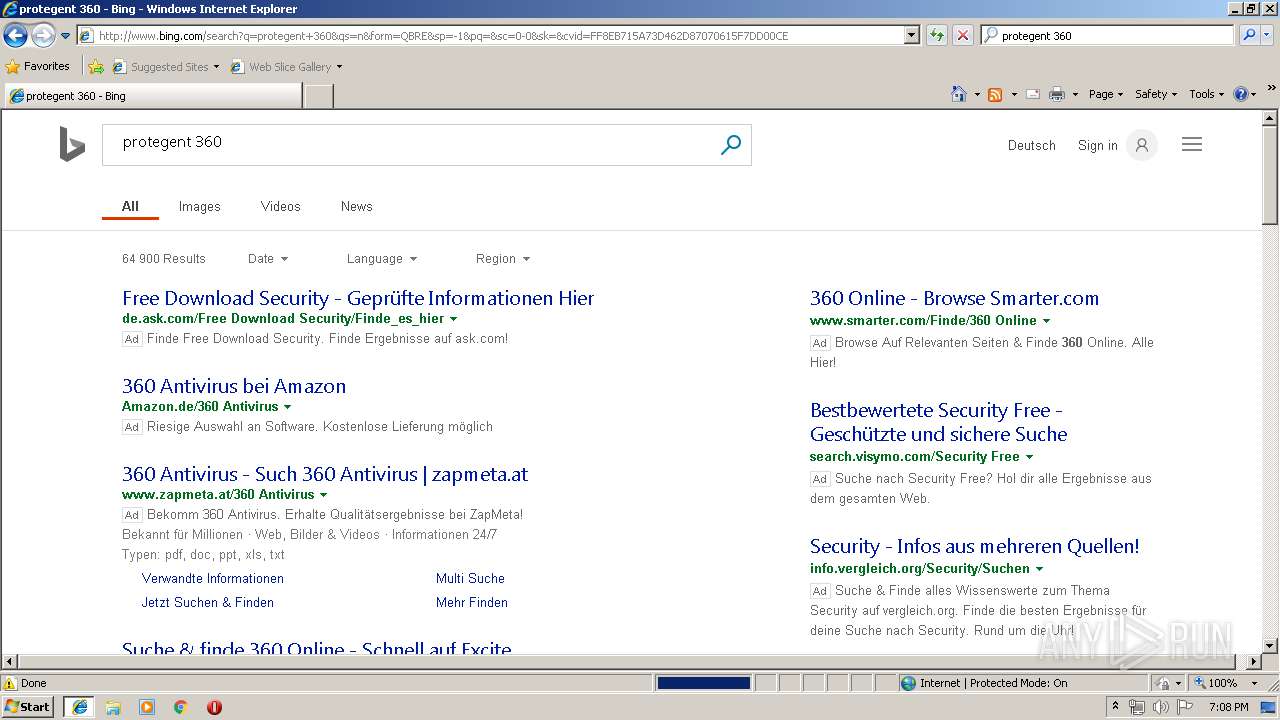
Task: Click the volume speaker tray icon
Action: (x=1160, y=707)
